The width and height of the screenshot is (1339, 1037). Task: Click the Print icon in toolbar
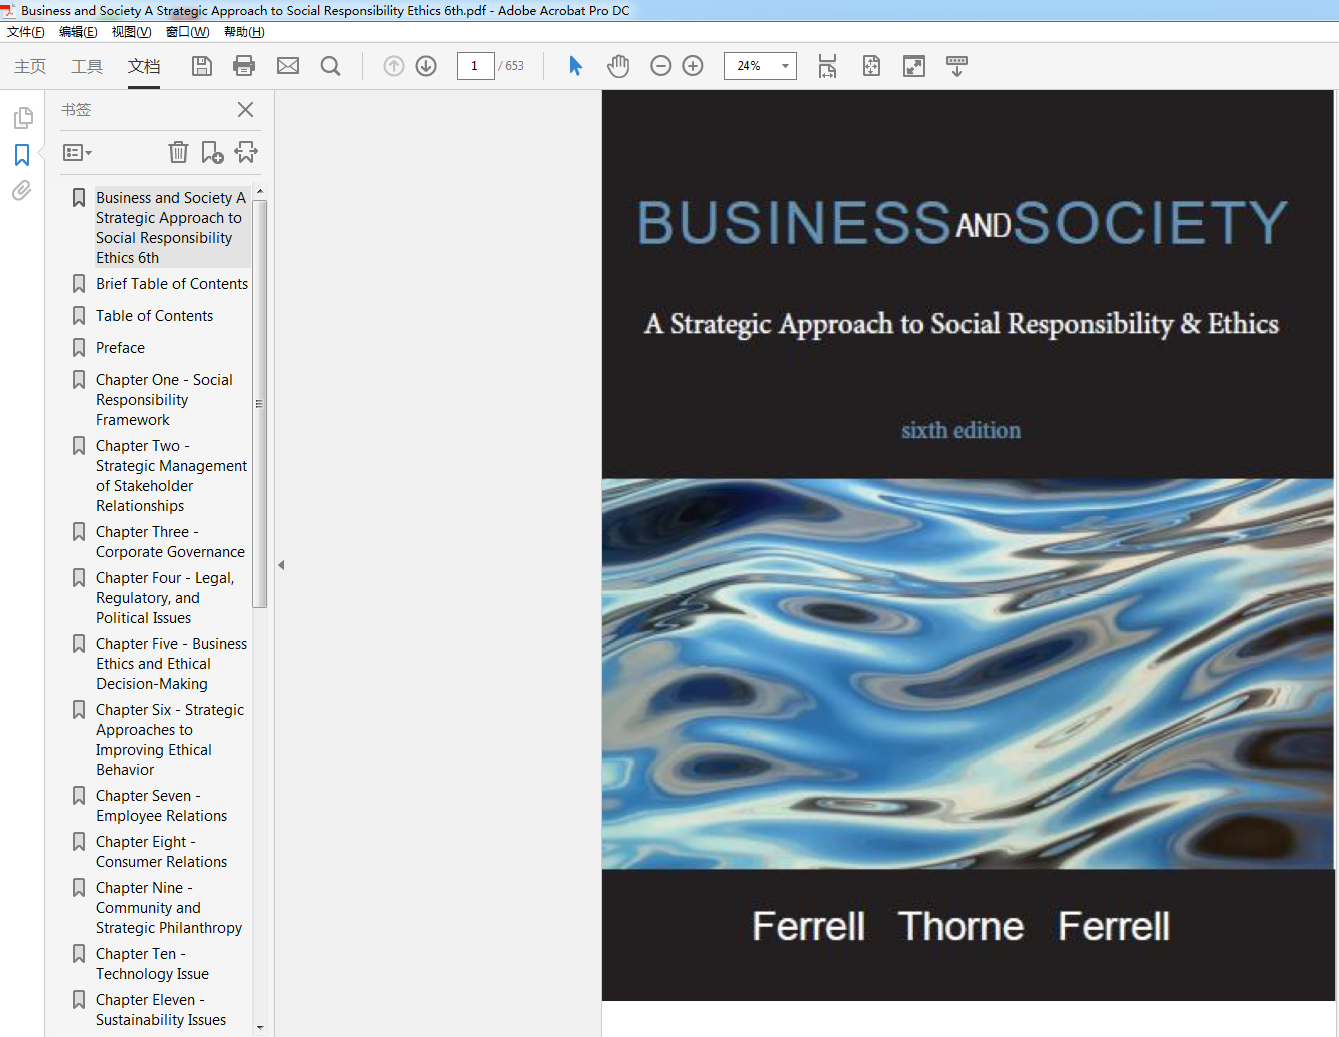(x=244, y=66)
